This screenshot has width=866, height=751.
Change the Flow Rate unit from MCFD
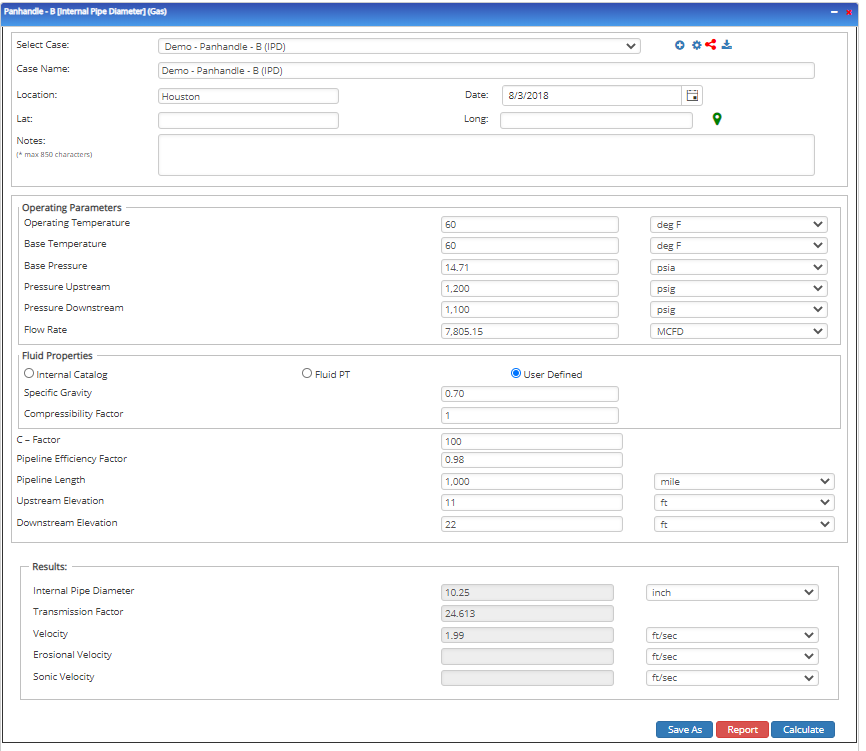[739, 331]
